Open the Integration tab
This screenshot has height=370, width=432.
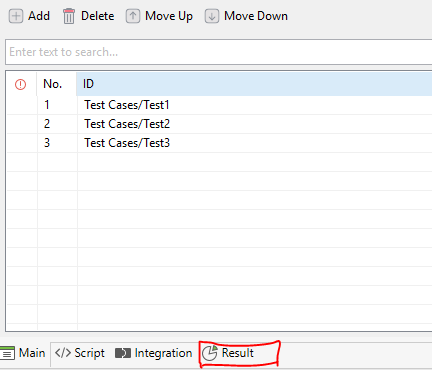coord(154,353)
